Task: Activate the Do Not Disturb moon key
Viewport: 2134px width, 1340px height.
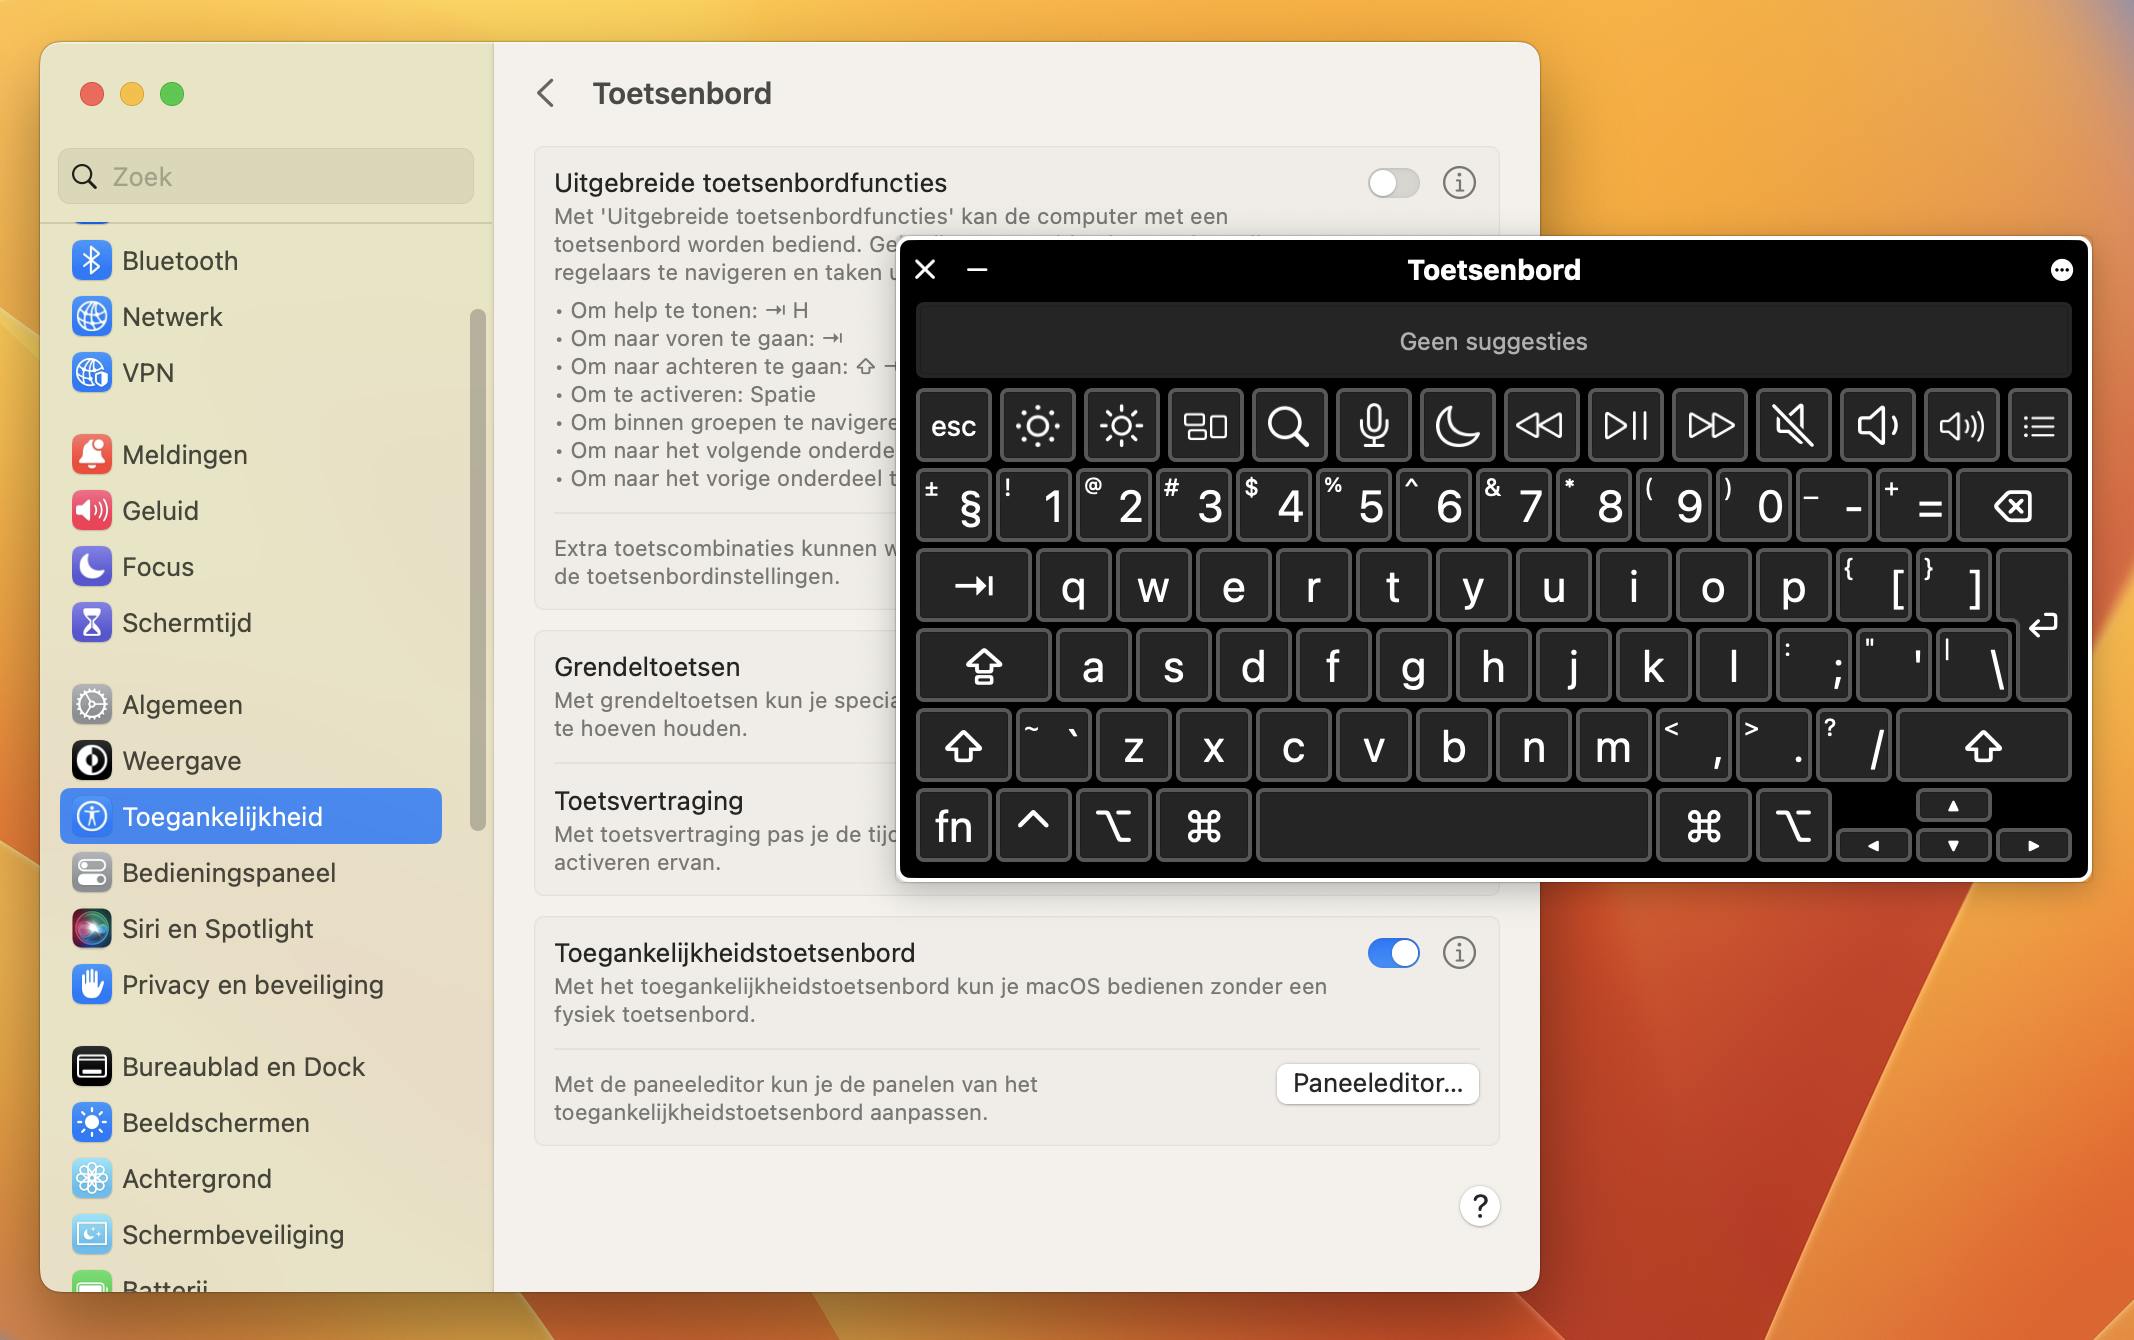Action: [1456, 425]
